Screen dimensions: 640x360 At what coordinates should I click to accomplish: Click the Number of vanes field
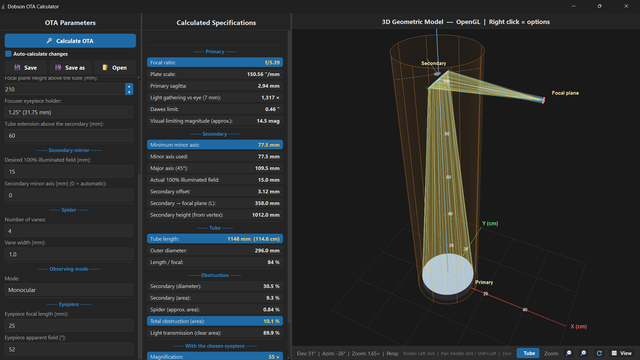tap(69, 231)
